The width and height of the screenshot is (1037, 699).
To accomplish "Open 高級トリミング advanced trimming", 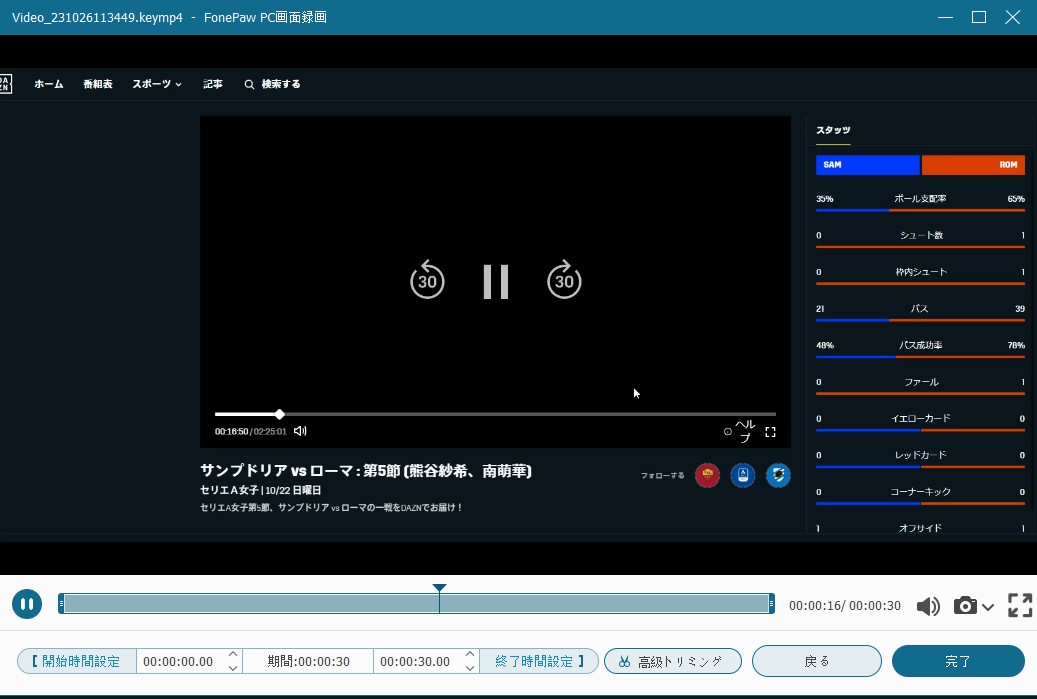I will point(673,661).
